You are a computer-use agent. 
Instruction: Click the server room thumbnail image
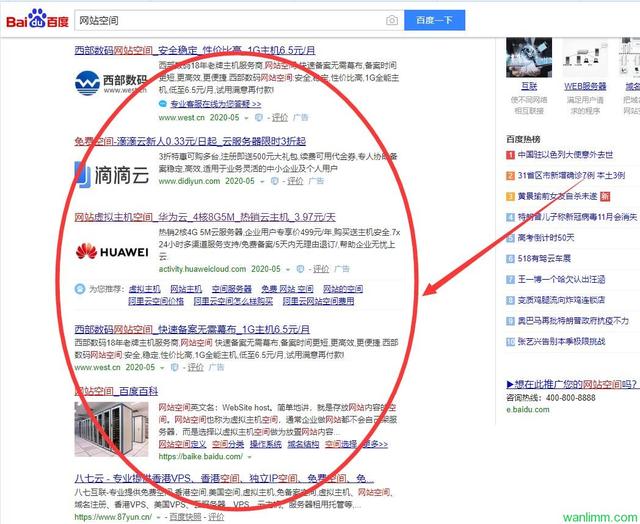point(111,429)
